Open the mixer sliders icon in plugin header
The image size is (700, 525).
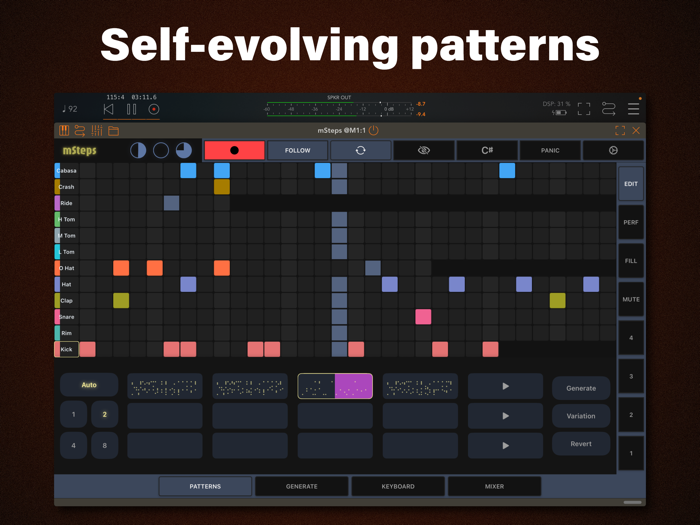tap(97, 130)
